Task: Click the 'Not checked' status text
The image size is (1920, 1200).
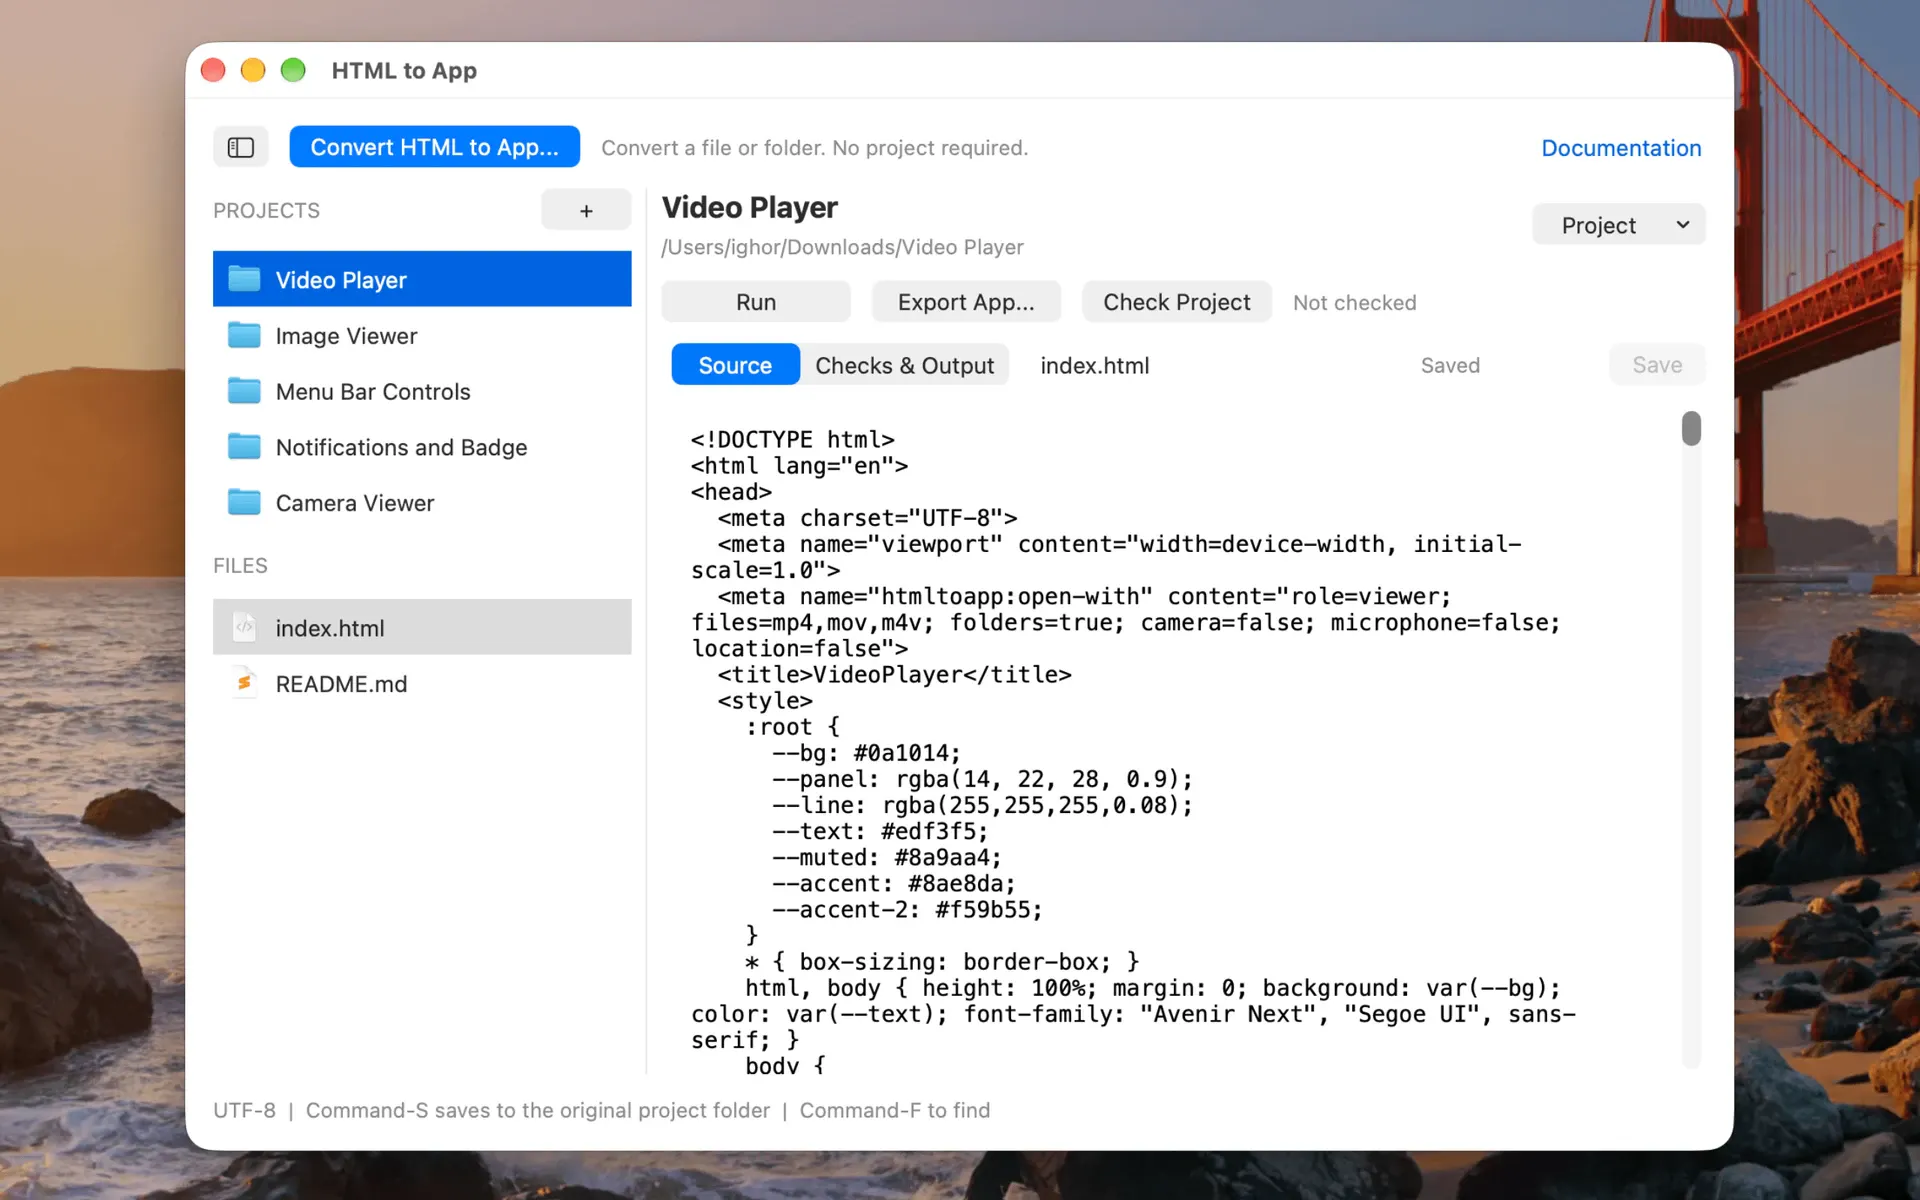Action: pos(1354,303)
